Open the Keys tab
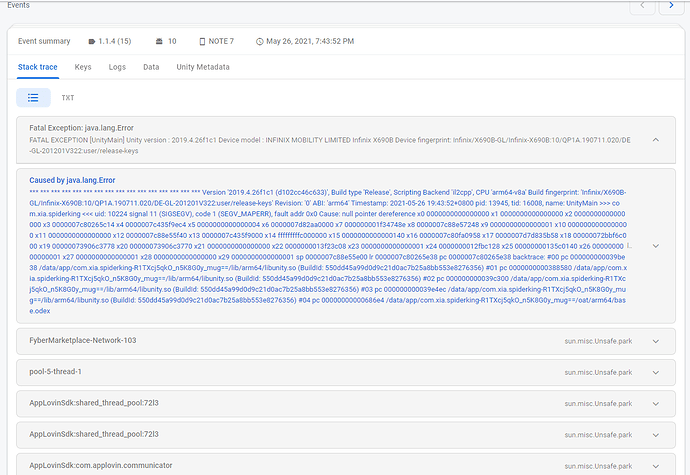Image resolution: width=690 pixels, height=475 pixels. coord(83,67)
